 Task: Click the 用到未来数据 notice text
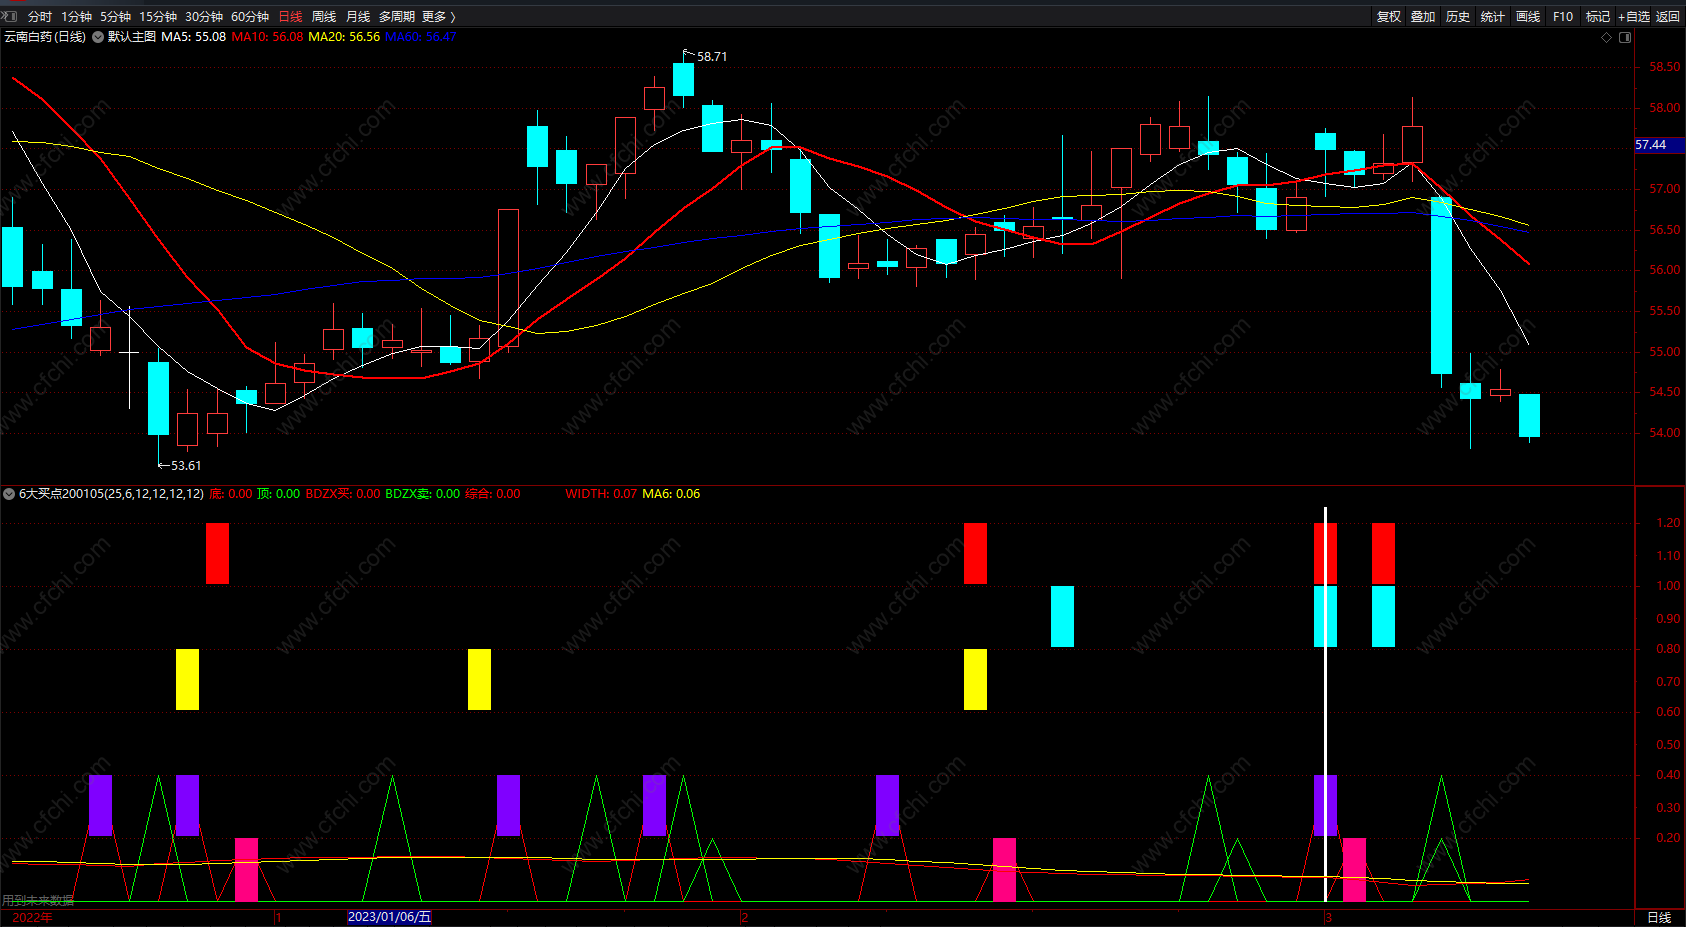[38, 901]
